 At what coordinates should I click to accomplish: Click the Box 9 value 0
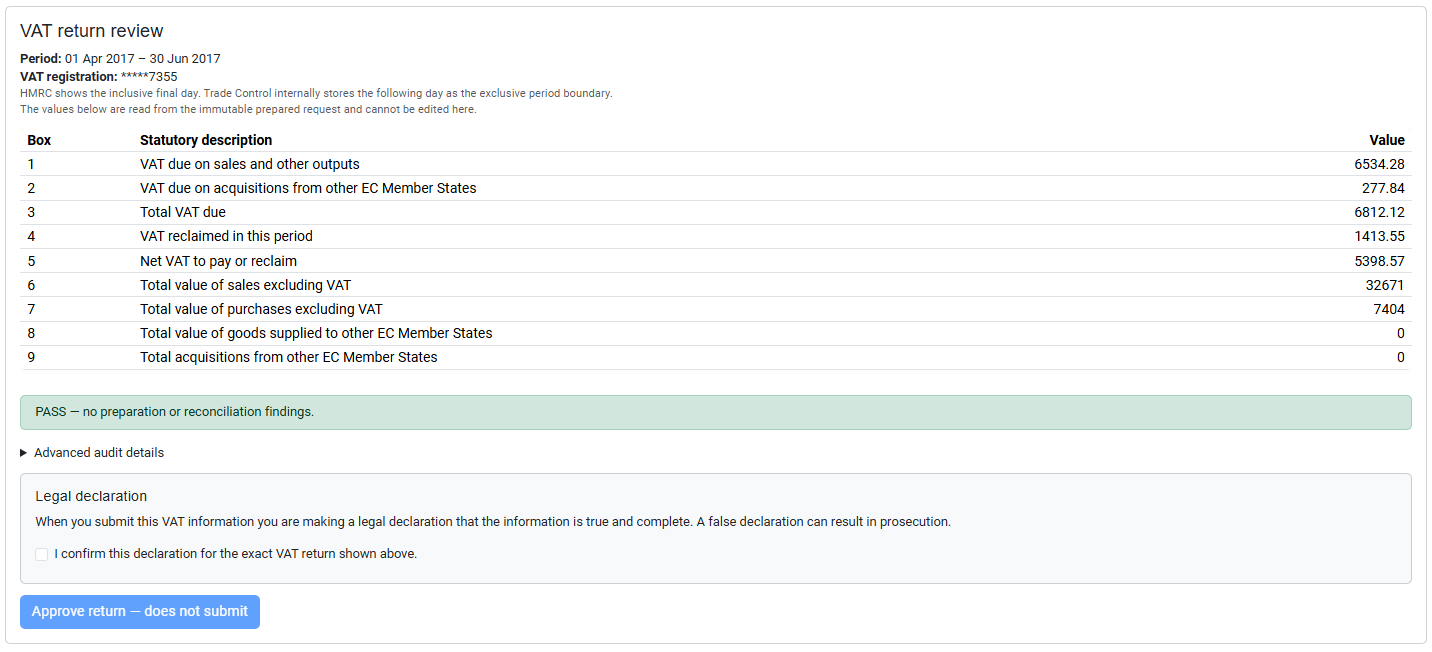tap(1401, 357)
